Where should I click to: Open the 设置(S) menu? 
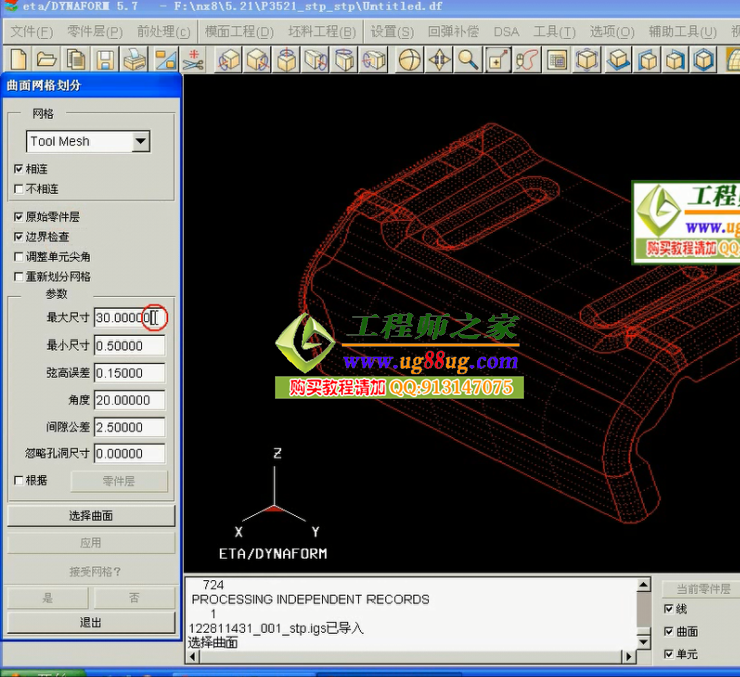pos(392,32)
